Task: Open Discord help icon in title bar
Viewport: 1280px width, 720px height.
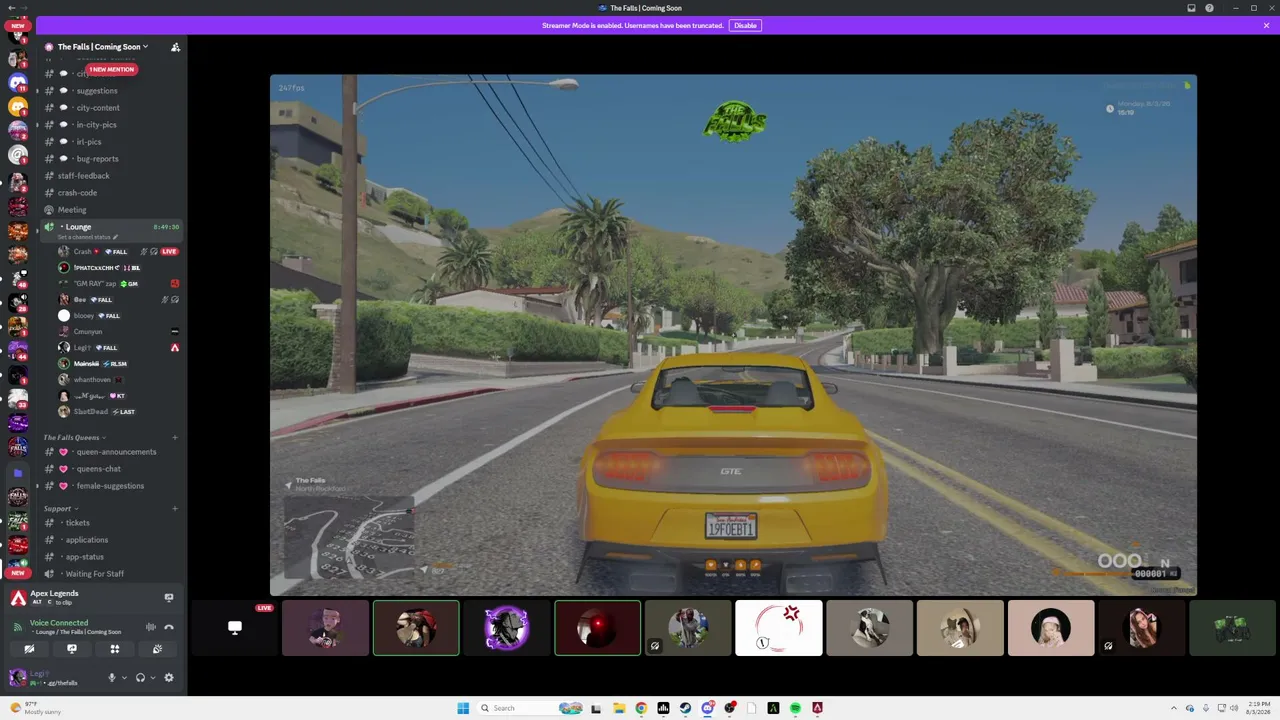Action: pyautogui.click(x=1210, y=8)
